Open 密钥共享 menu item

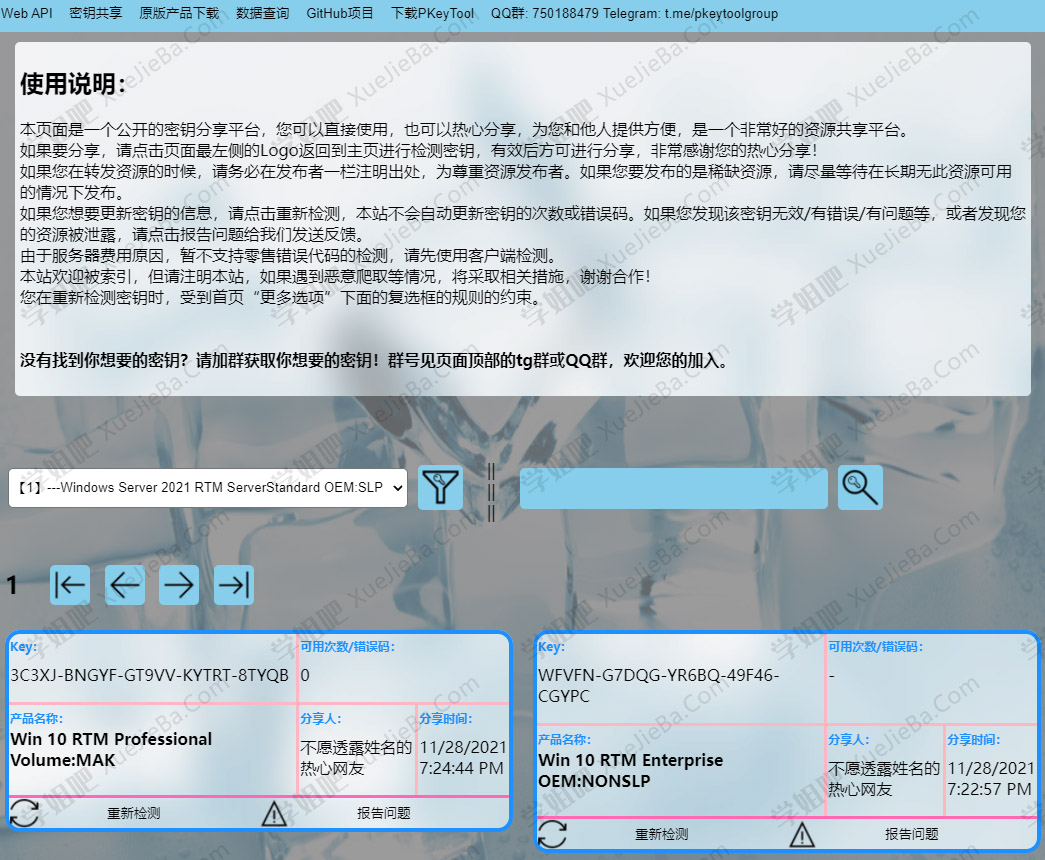click(95, 13)
